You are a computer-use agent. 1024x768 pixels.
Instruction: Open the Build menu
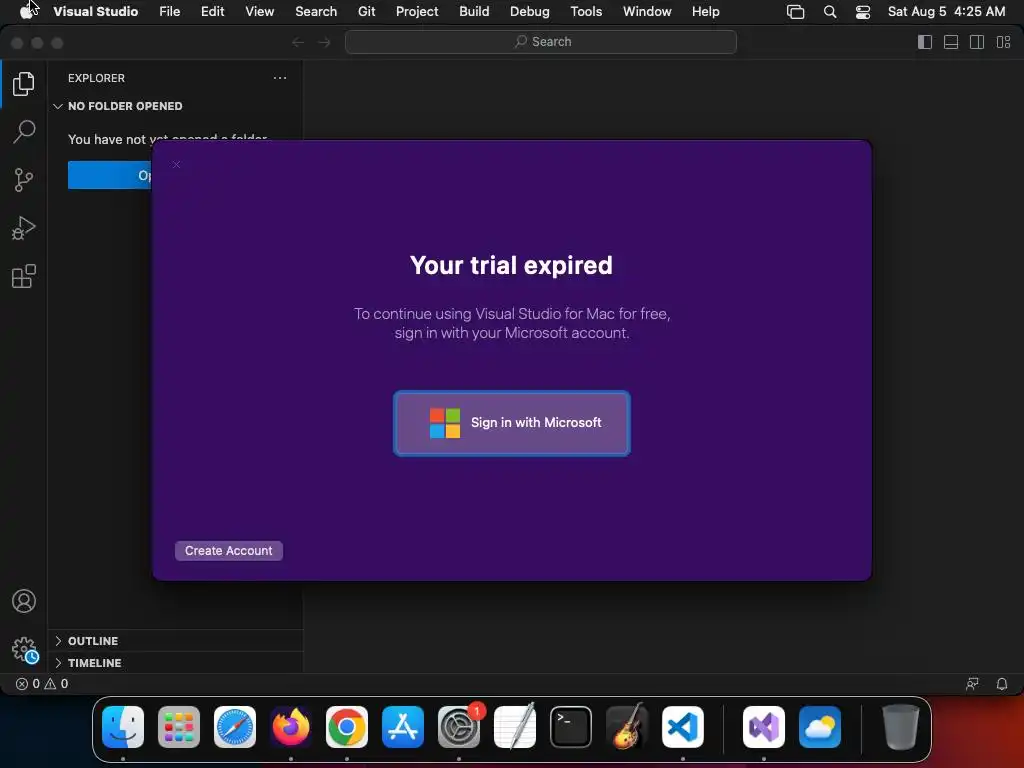click(474, 12)
